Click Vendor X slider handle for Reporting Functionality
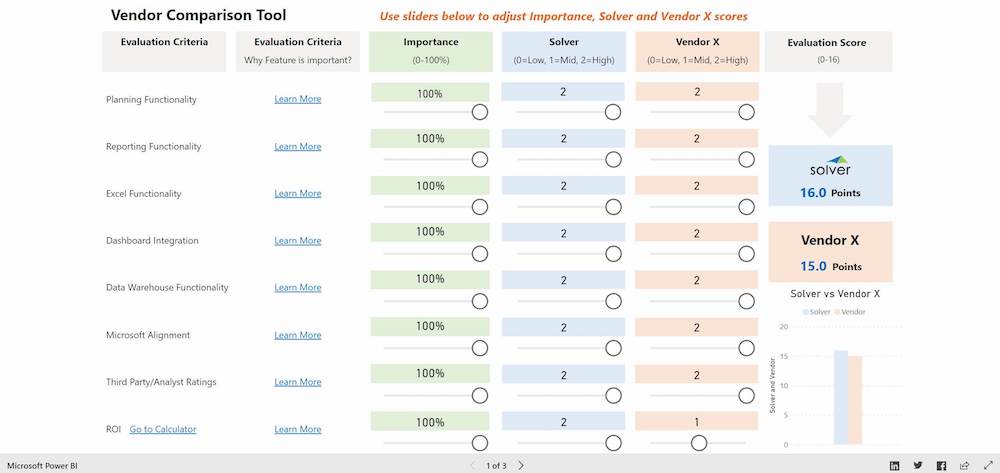The width and height of the screenshot is (1000, 473). pyautogui.click(x=746, y=159)
